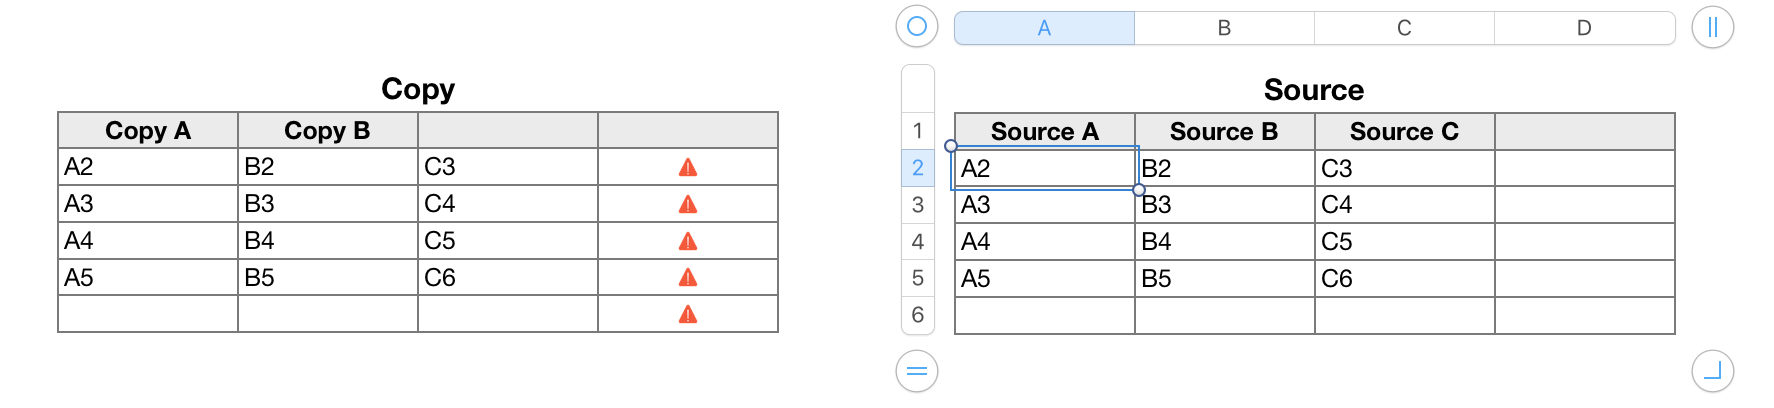Click the warning icon beside C3 in Copy
Image resolution: width=1774 pixels, height=408 pixels.
[688, 167]
